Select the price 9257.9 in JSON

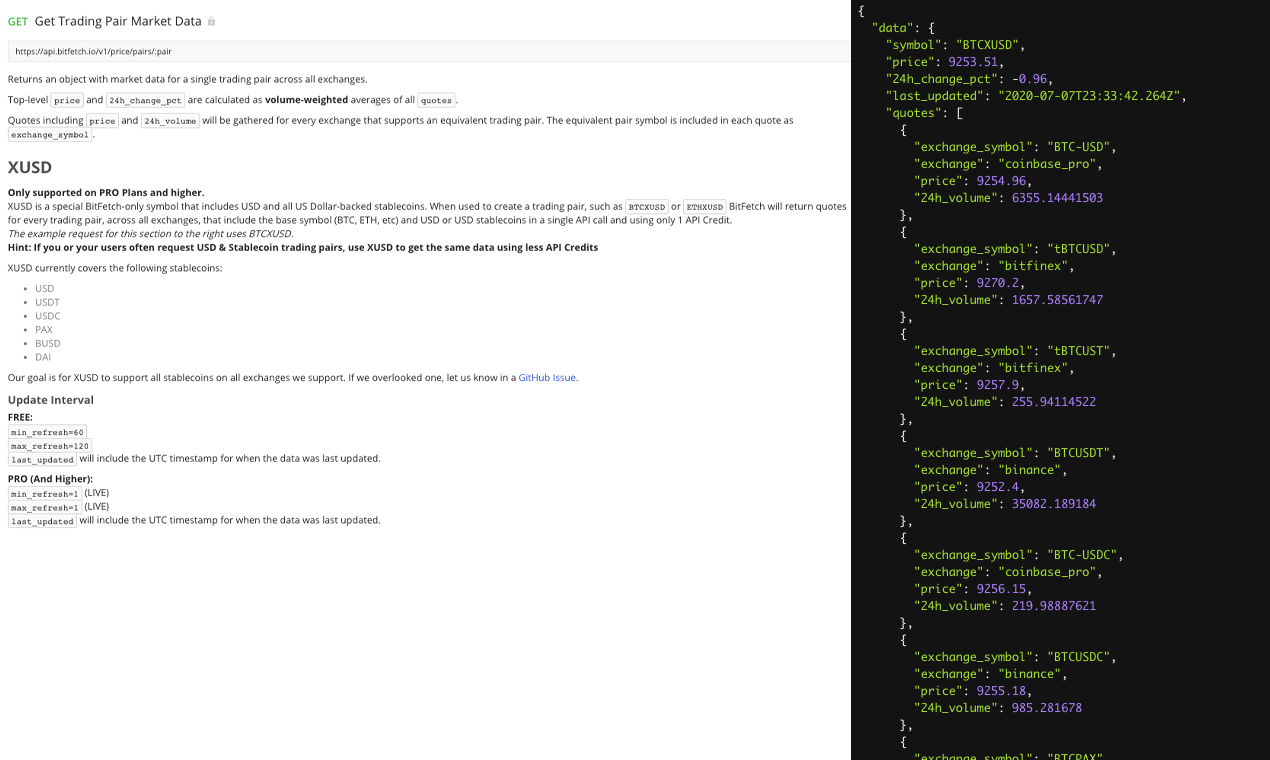(x=1000, y=385)
